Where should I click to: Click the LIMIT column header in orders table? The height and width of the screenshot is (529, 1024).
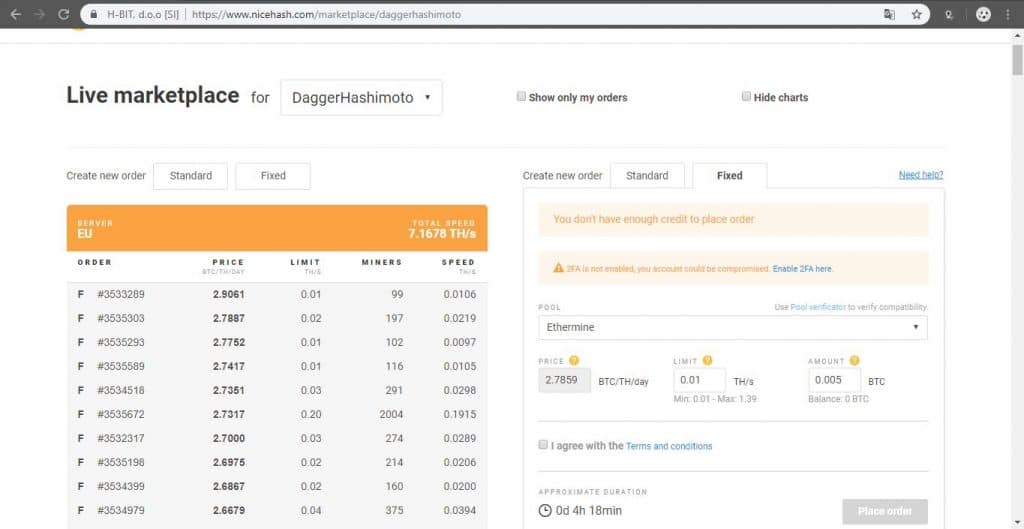[306, 263]
